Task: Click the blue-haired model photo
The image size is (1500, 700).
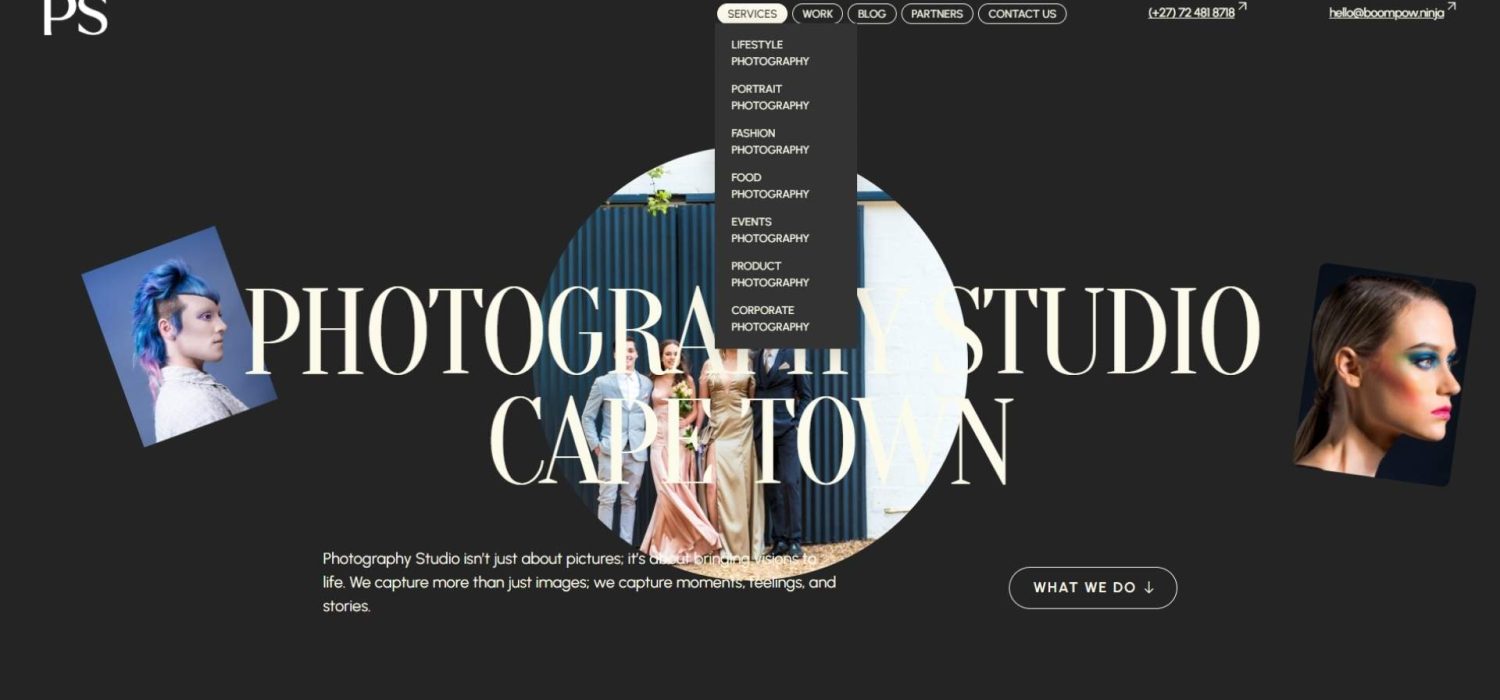Action: point(178,336)
